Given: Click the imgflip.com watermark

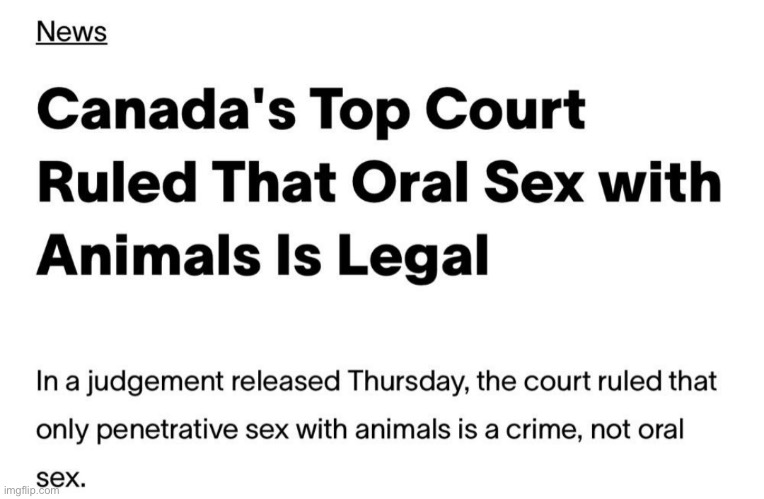Looking at the screenshot, I should 31,490.
